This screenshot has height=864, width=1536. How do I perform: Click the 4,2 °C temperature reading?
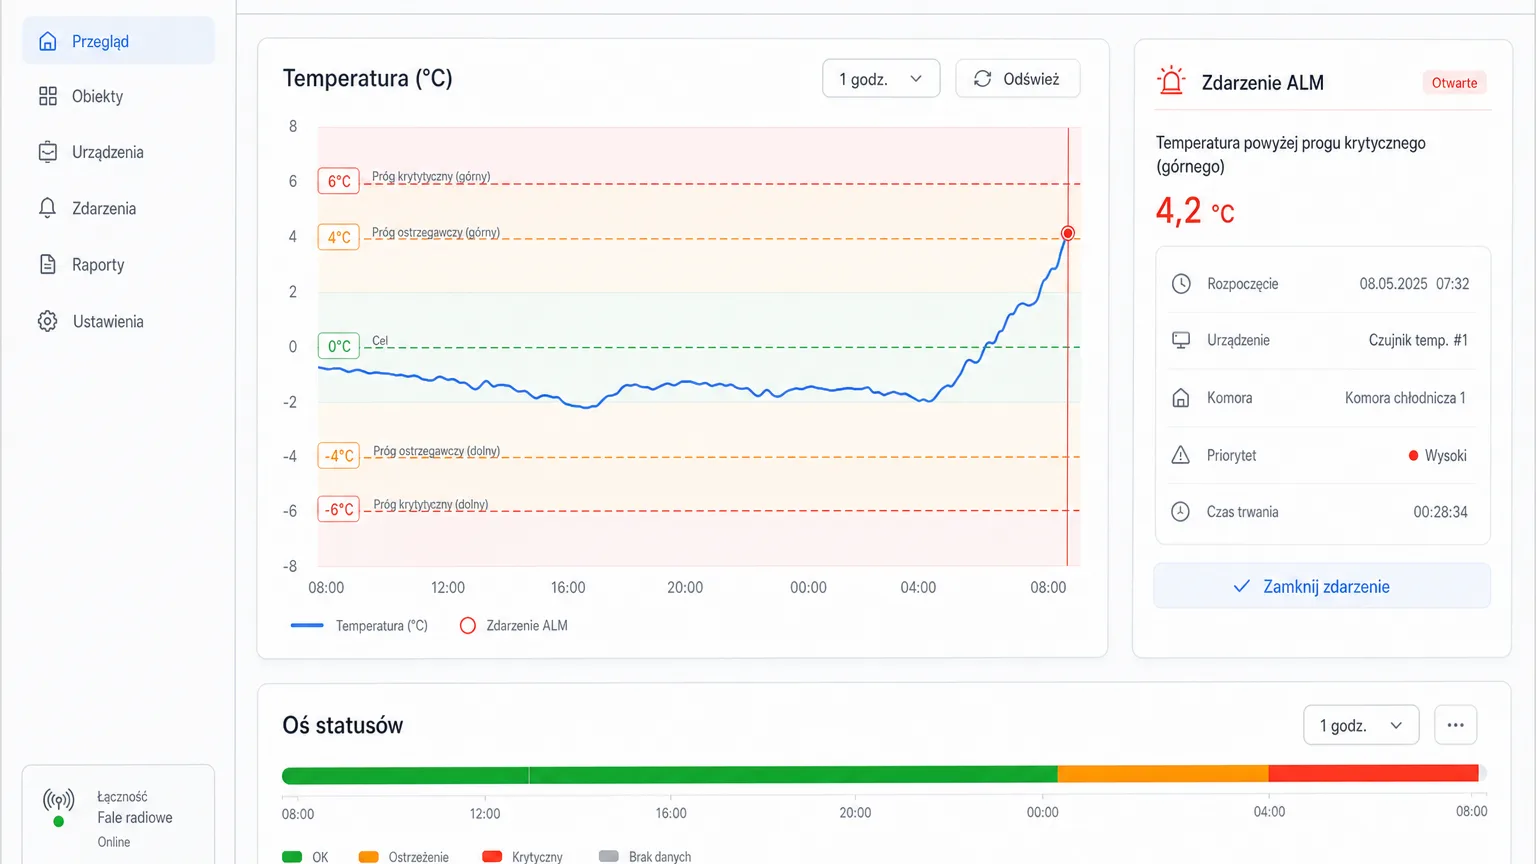click(1195, 211)
